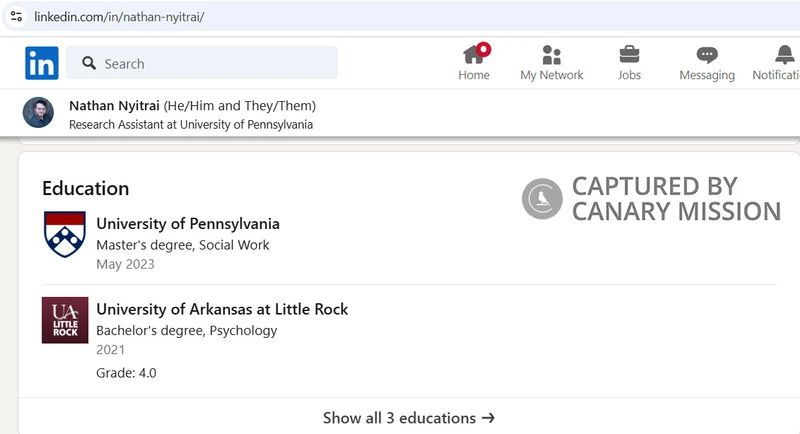Click Nathan Nyitrai's profile photo
The height and width of the screenshot is (434, 800).
pyautogui.click(x=38, y=112)
